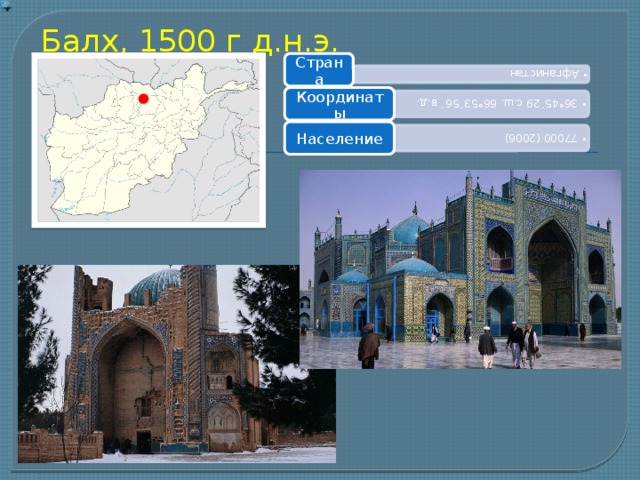Select the Координаты label box
Screen dimensions: 640x480
click(340, 104)
